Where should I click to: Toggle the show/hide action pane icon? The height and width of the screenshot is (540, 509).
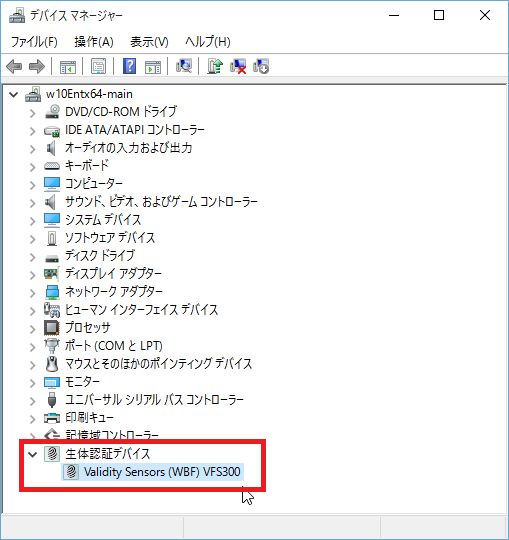click(x=153, y=66)
